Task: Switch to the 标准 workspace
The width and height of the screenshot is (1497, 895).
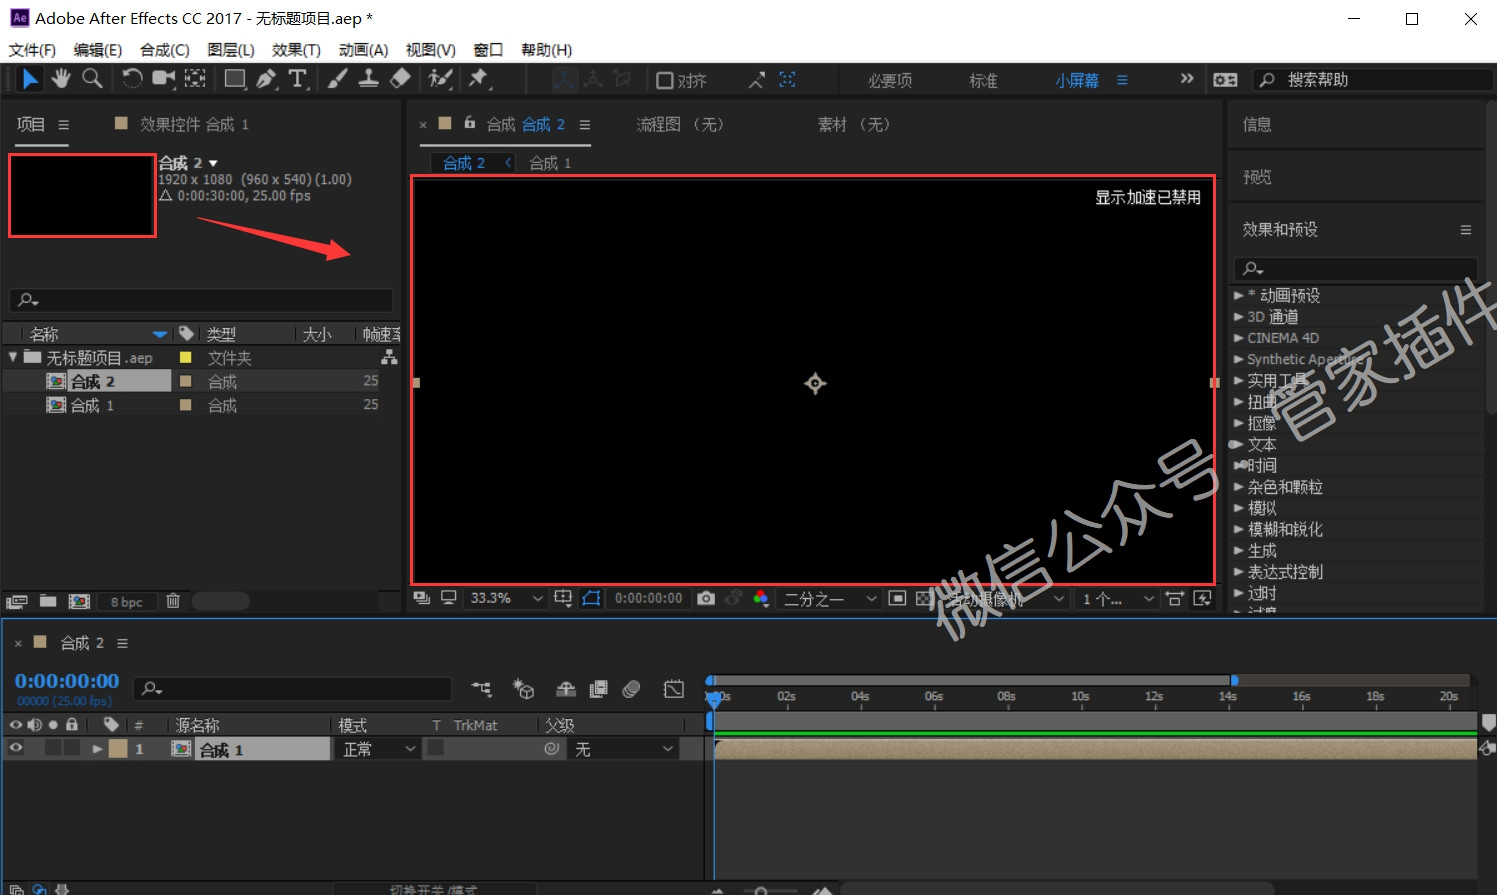Action: (x=983, y=80)
